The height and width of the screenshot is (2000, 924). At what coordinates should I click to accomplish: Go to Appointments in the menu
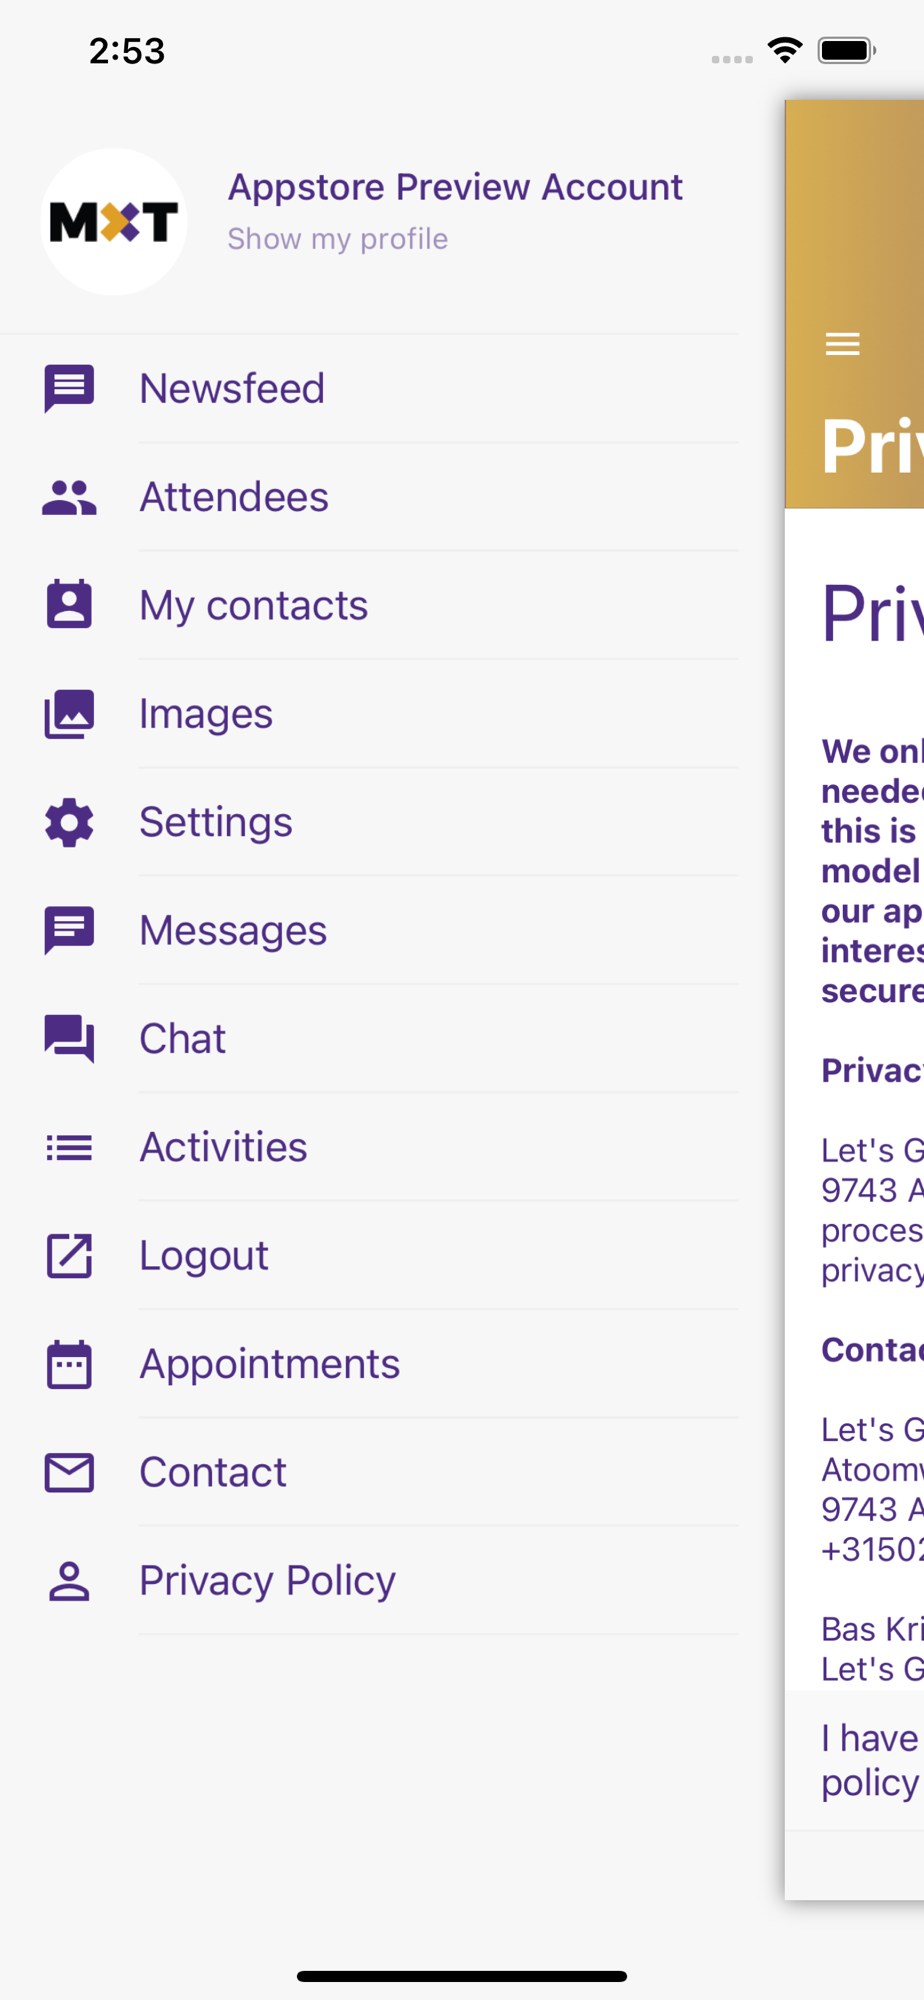(269, 1364)
